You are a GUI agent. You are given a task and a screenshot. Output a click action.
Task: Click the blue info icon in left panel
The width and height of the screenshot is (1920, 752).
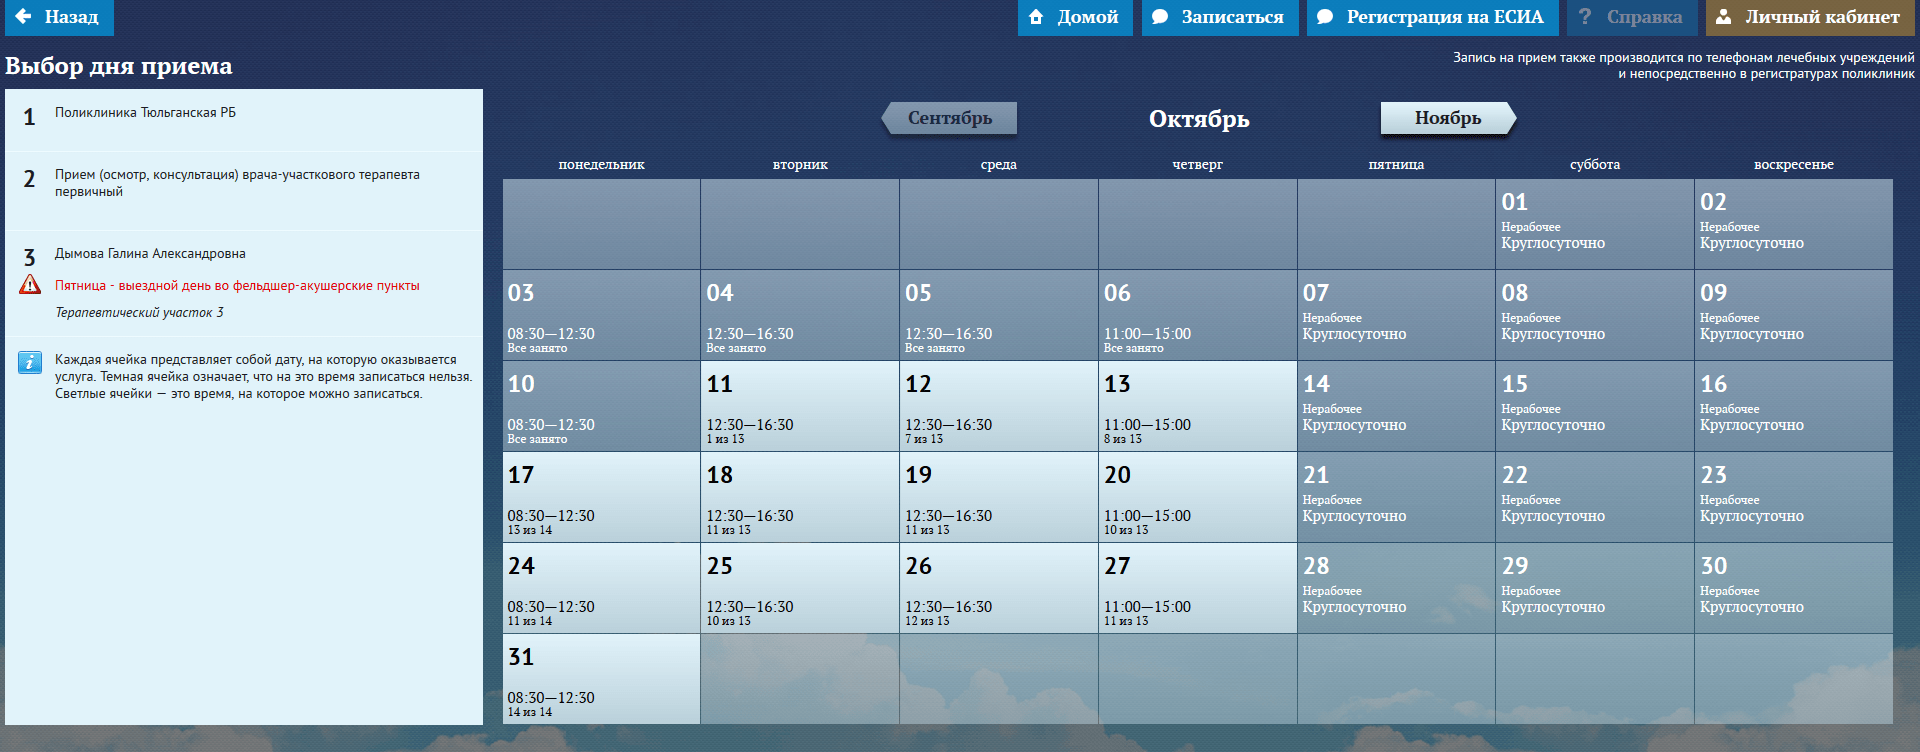point(30,362)
